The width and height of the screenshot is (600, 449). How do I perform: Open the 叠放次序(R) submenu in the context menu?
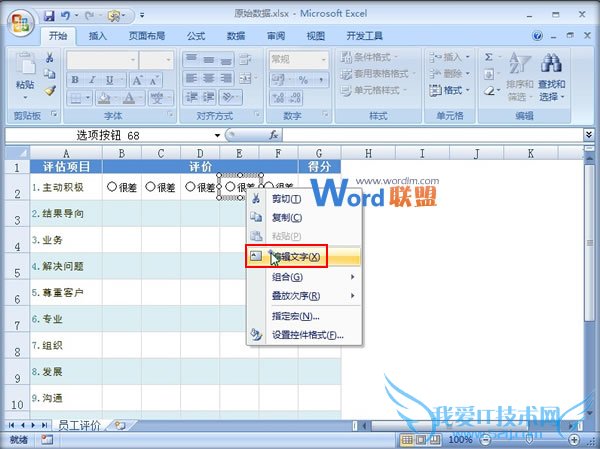(x=304, y=296)
